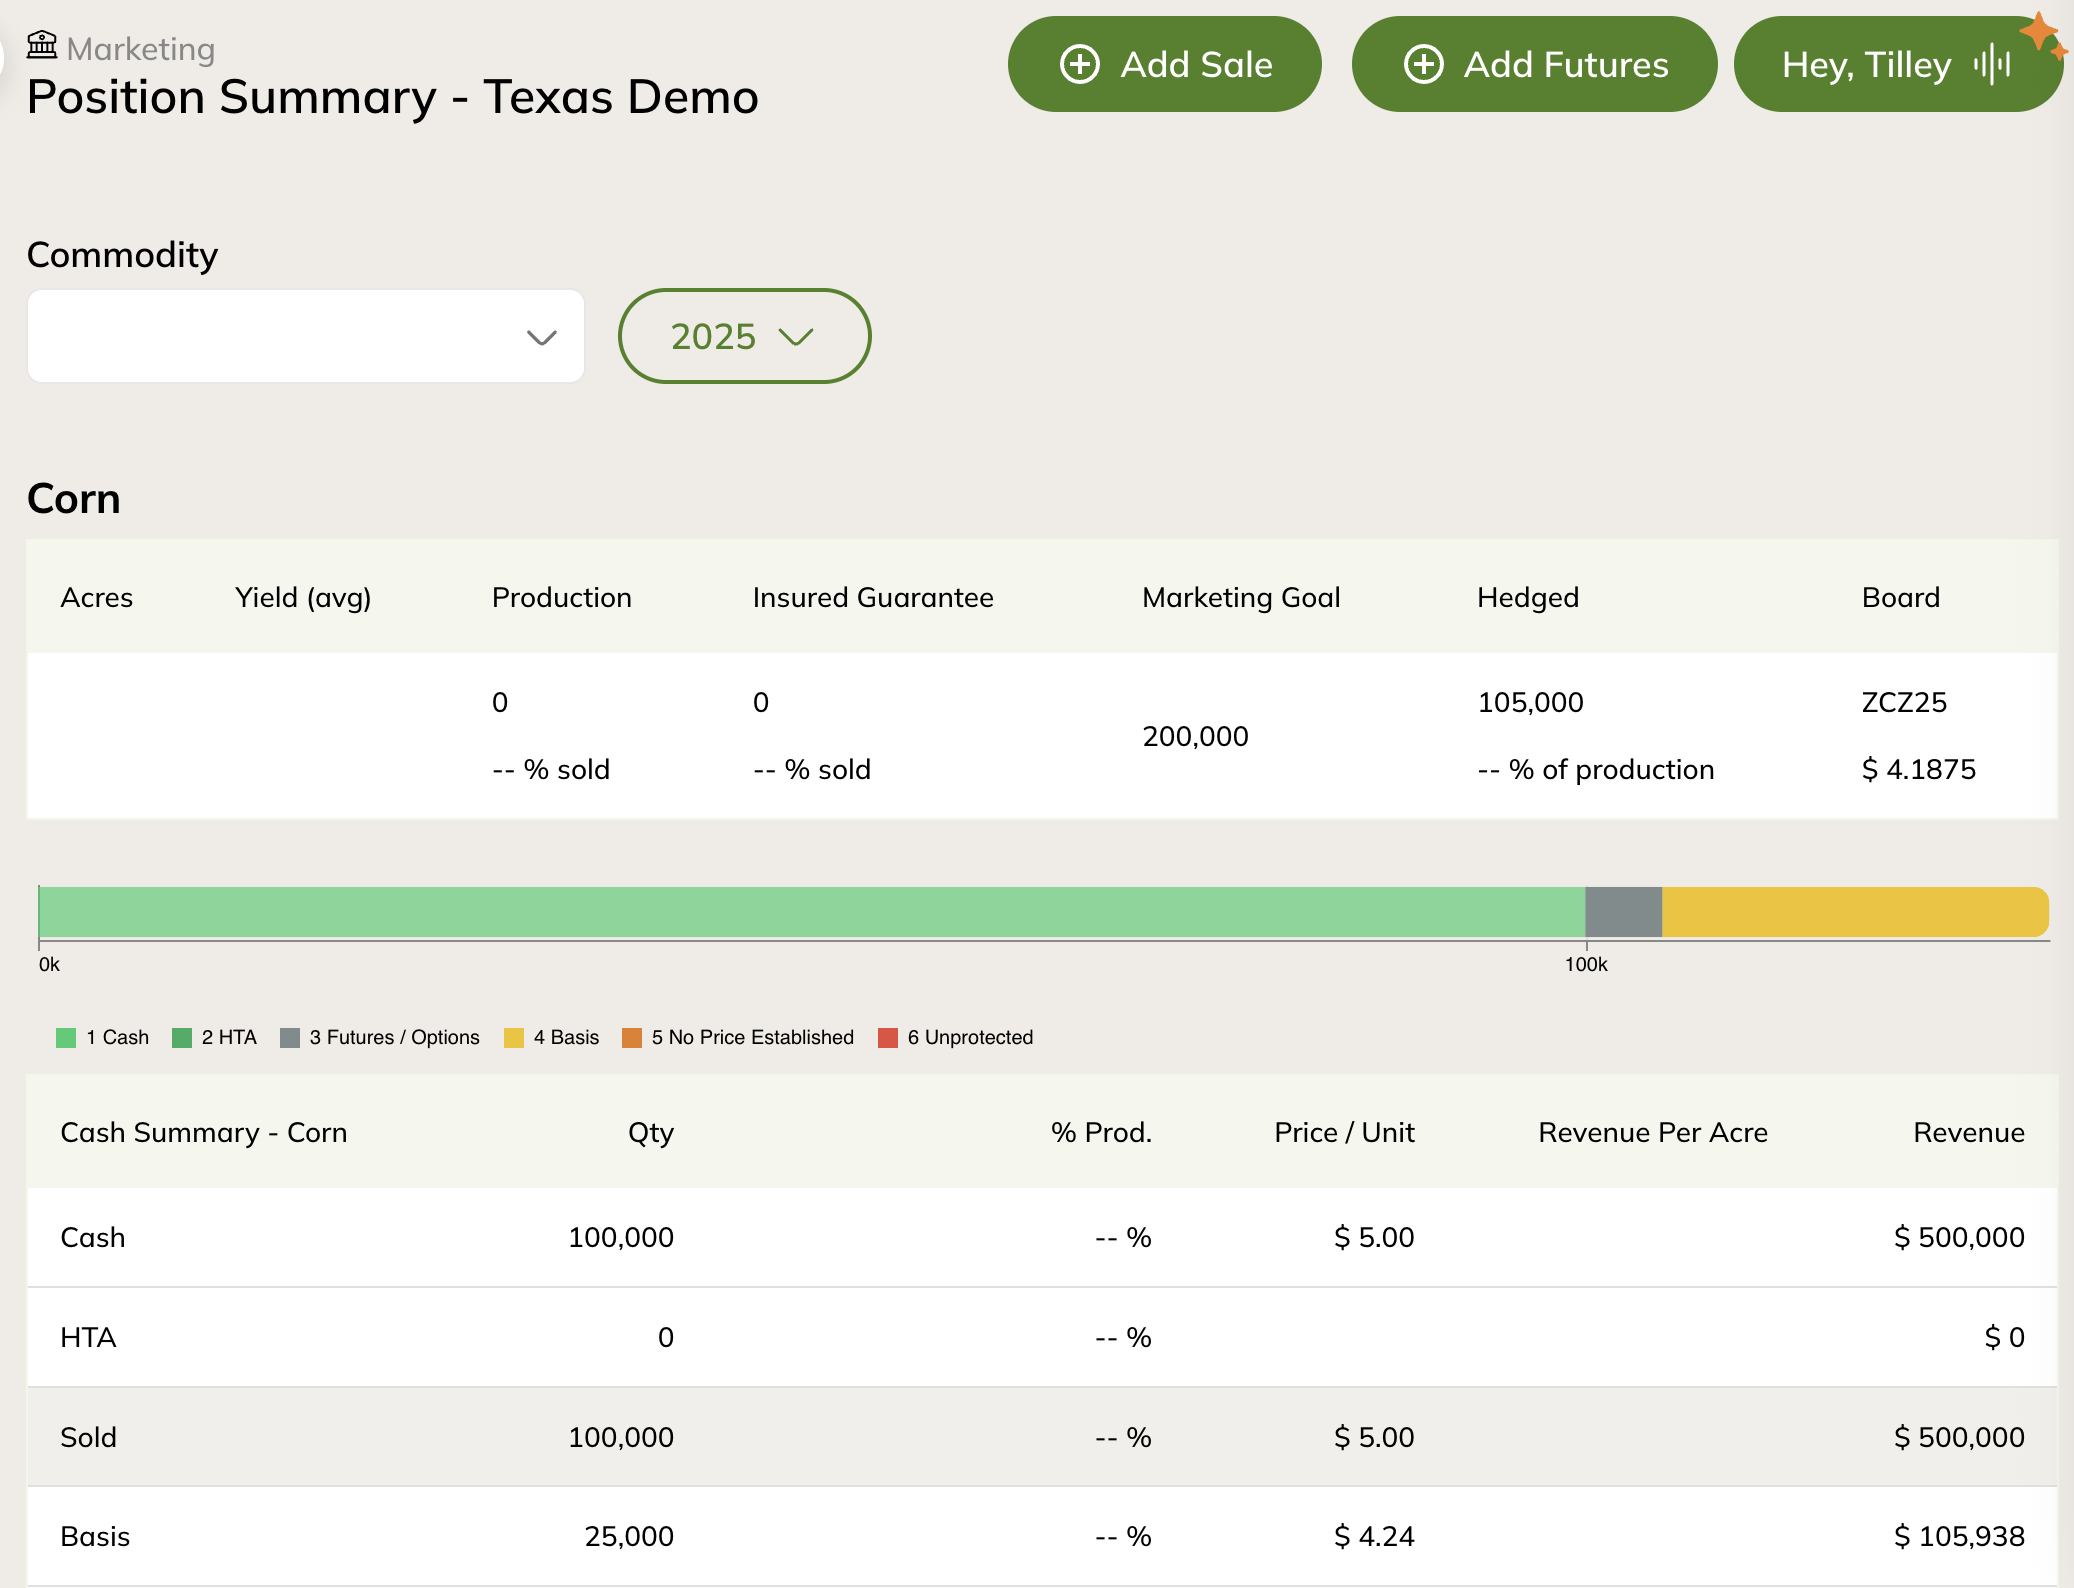Open the 2025 year selector

(744, 337)
